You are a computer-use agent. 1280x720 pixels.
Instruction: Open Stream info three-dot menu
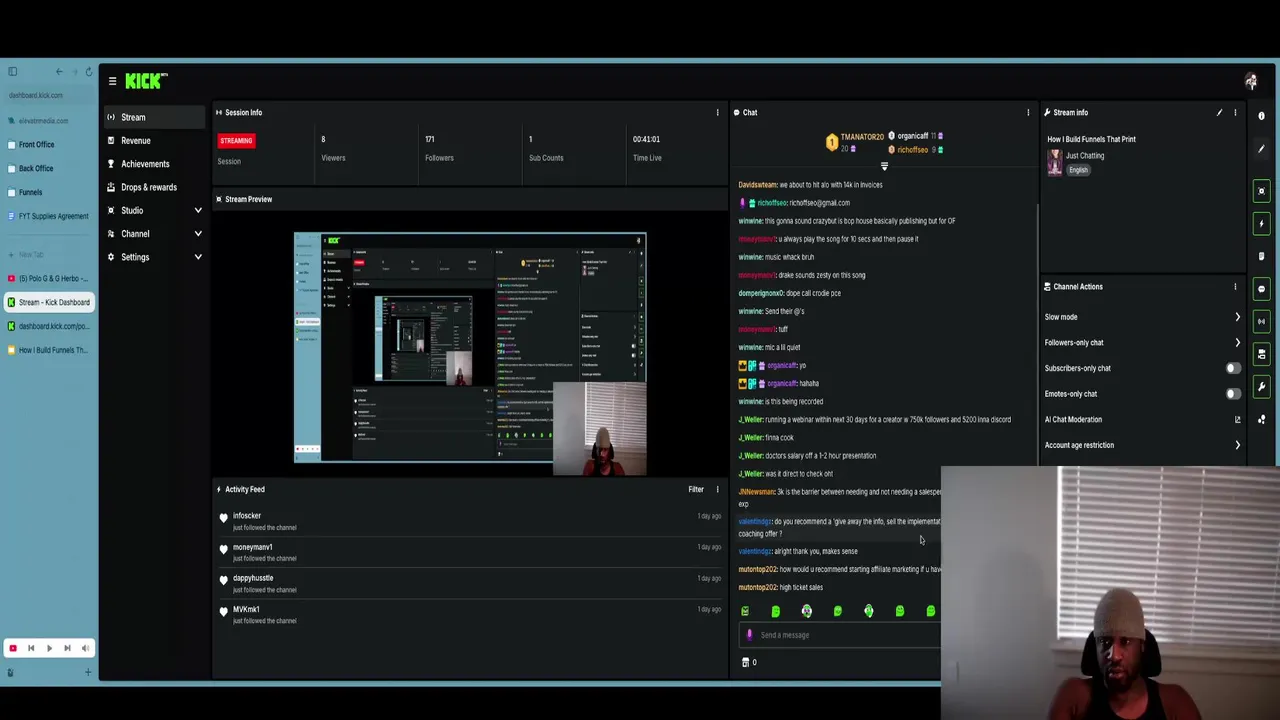tap(1235, 112)
